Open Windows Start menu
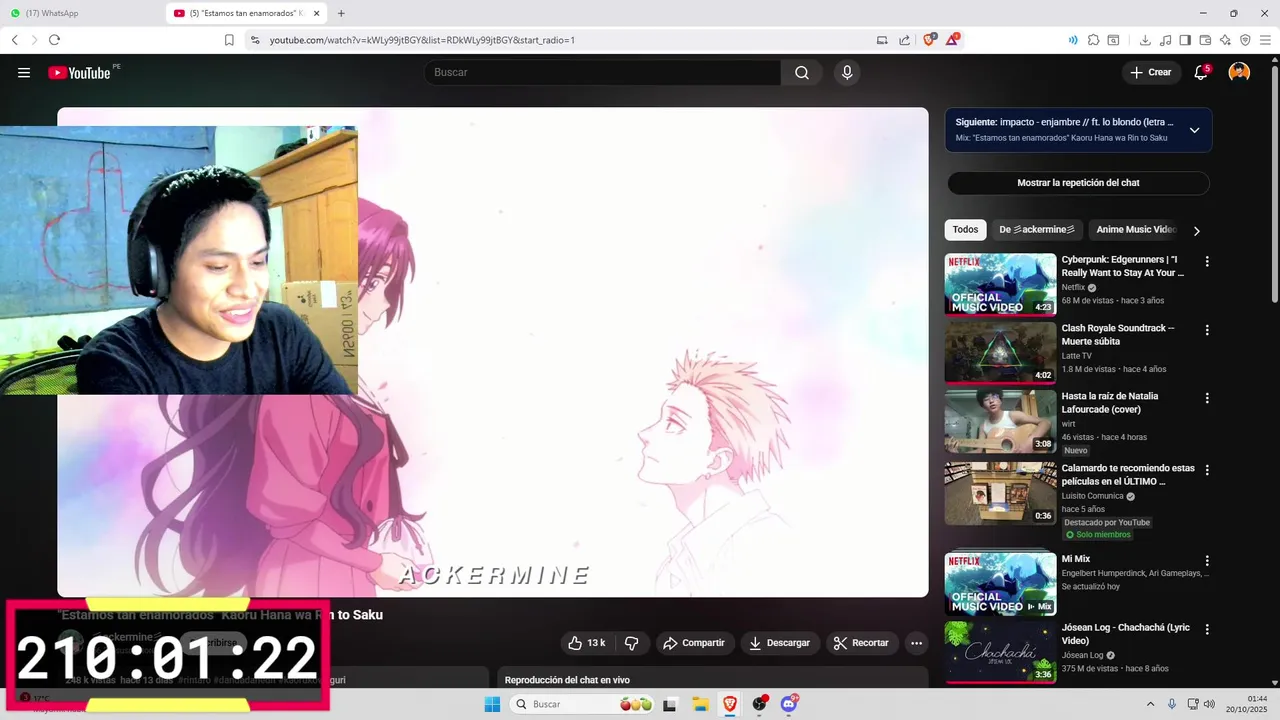 (492, 704)
